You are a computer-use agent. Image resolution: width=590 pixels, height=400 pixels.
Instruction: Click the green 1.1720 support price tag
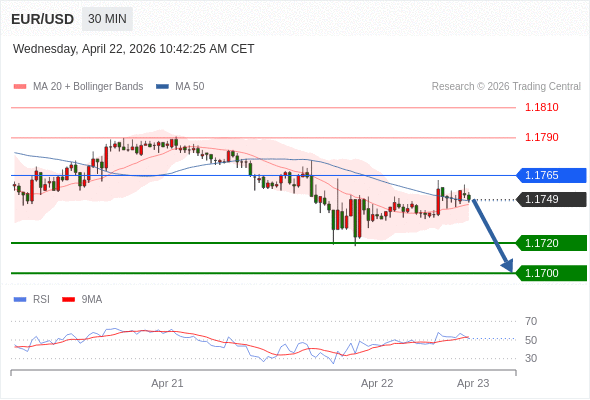pyautogui.click(x=551, y=243)
